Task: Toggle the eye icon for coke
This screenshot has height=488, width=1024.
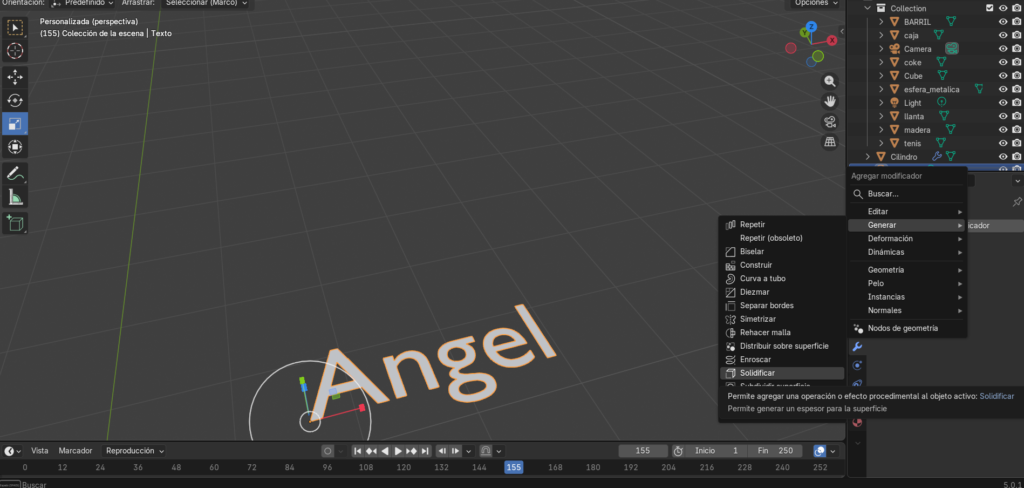Action: click(x=1003, y=62)
